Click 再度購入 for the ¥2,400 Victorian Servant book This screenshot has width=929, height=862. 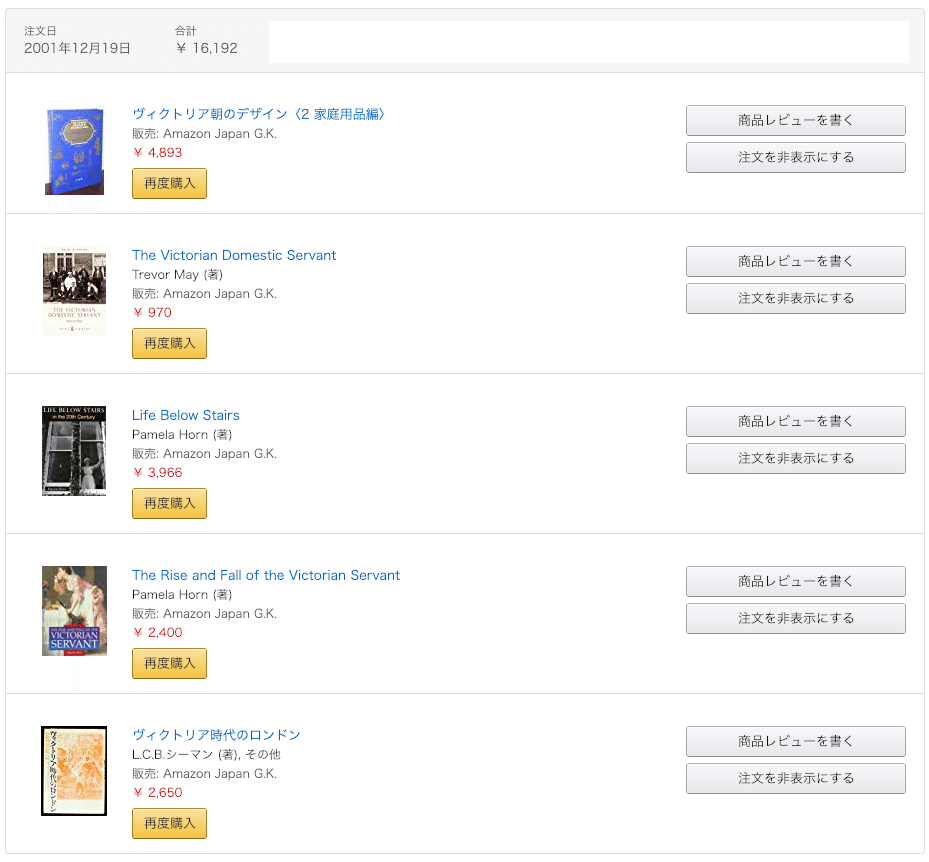169,664
